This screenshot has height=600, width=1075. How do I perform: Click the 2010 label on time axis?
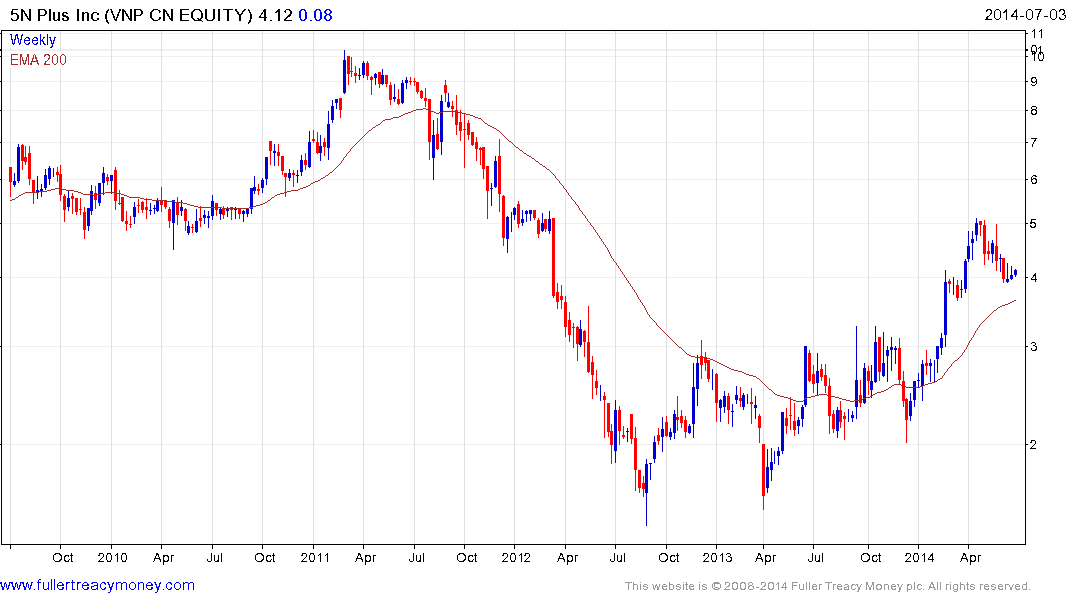(112, 557)
